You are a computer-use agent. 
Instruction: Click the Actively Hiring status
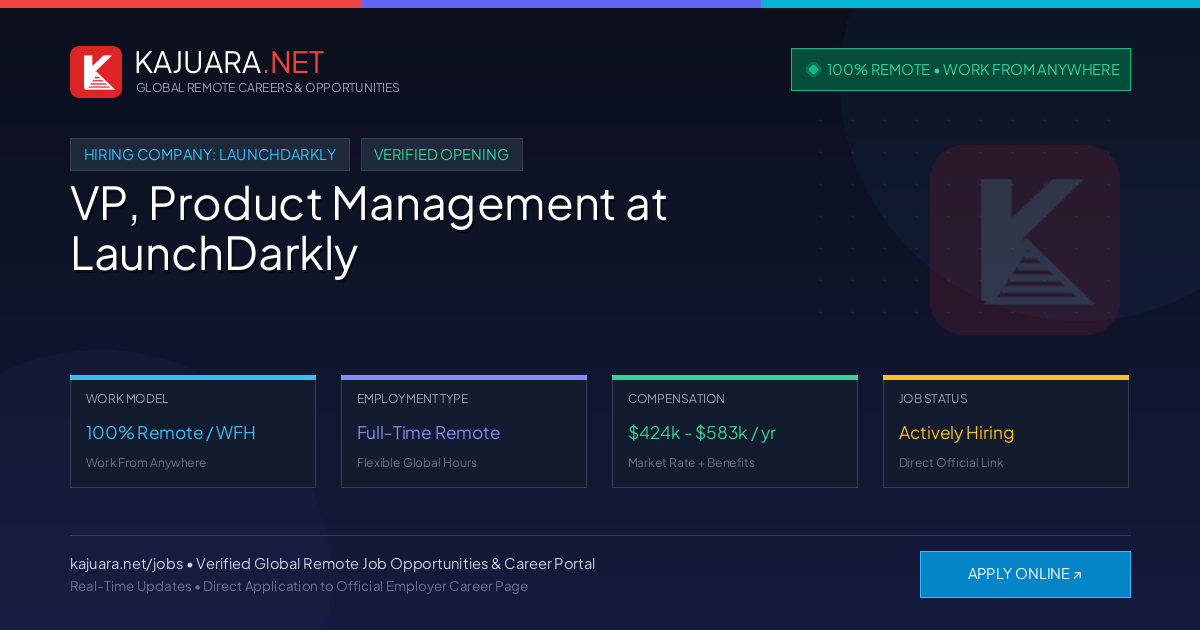[956, 433]
